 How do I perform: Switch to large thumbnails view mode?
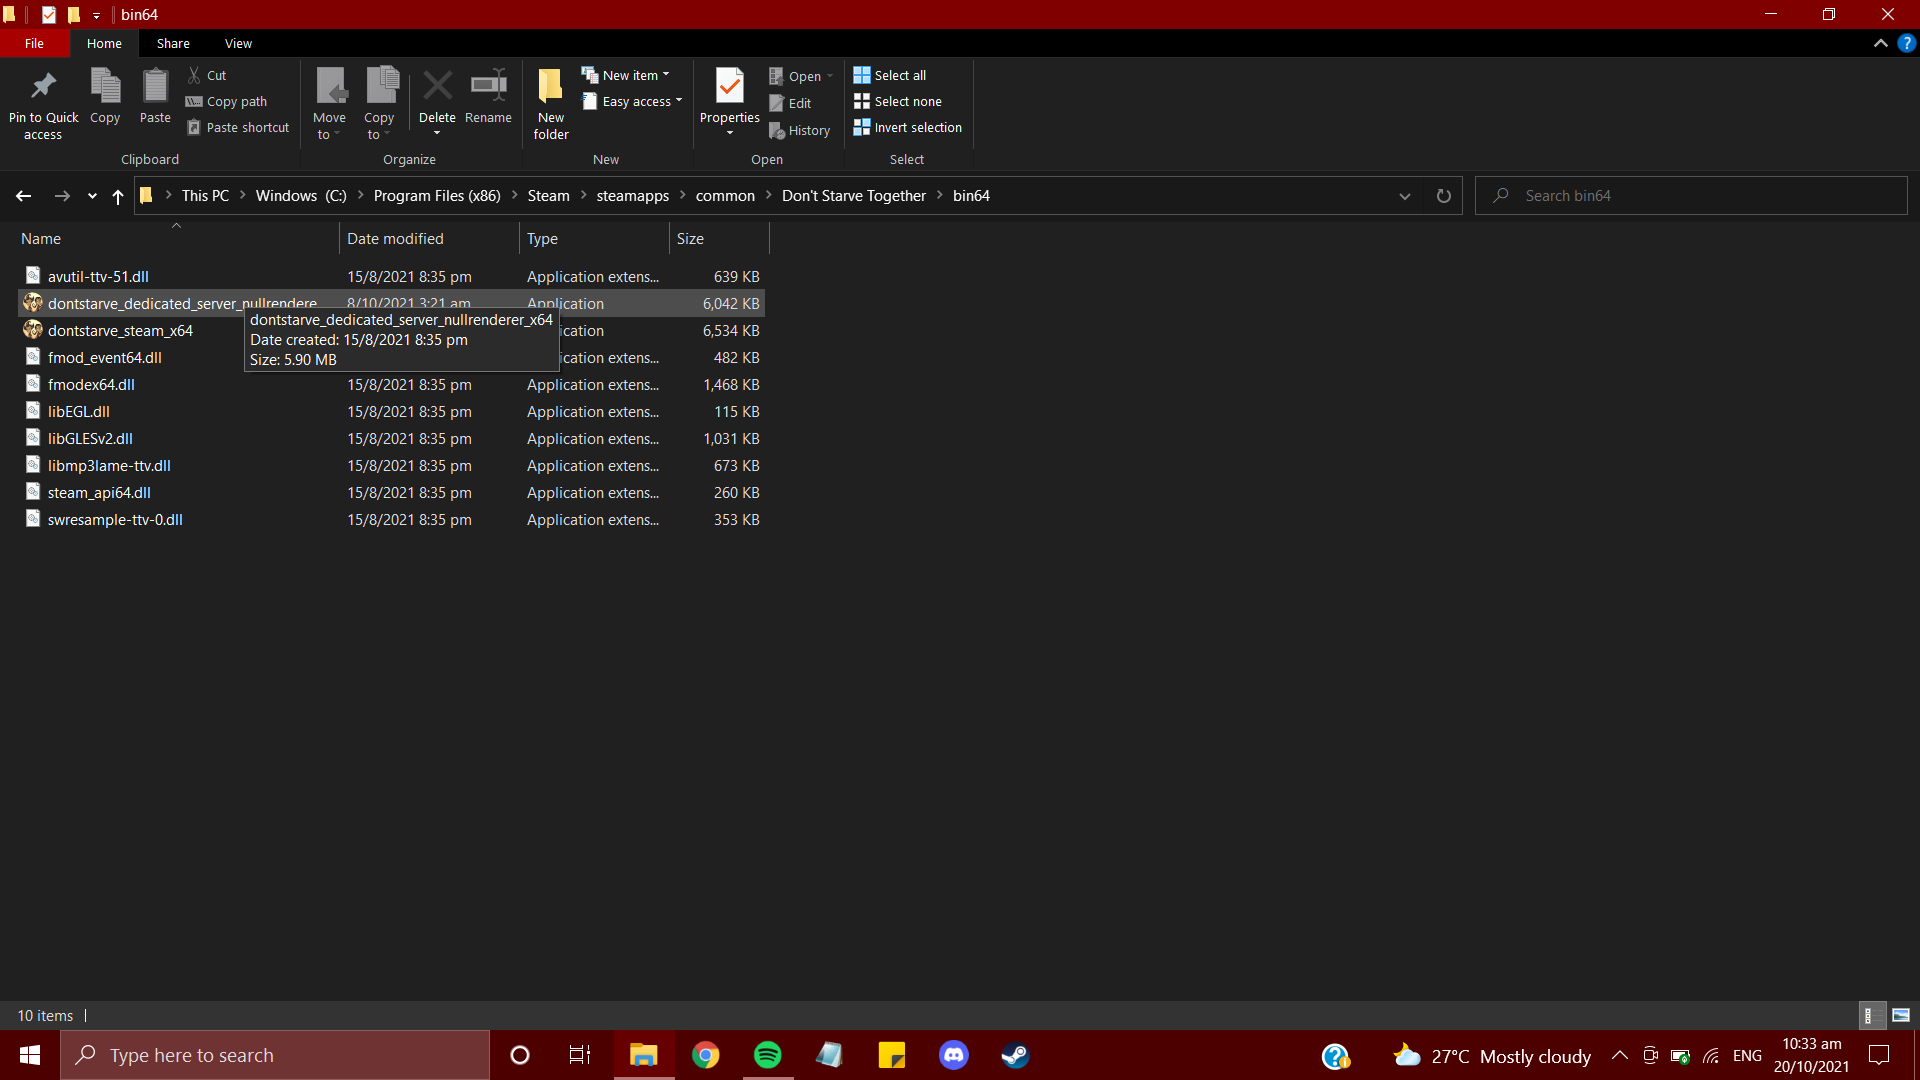coord(1901,1015)
